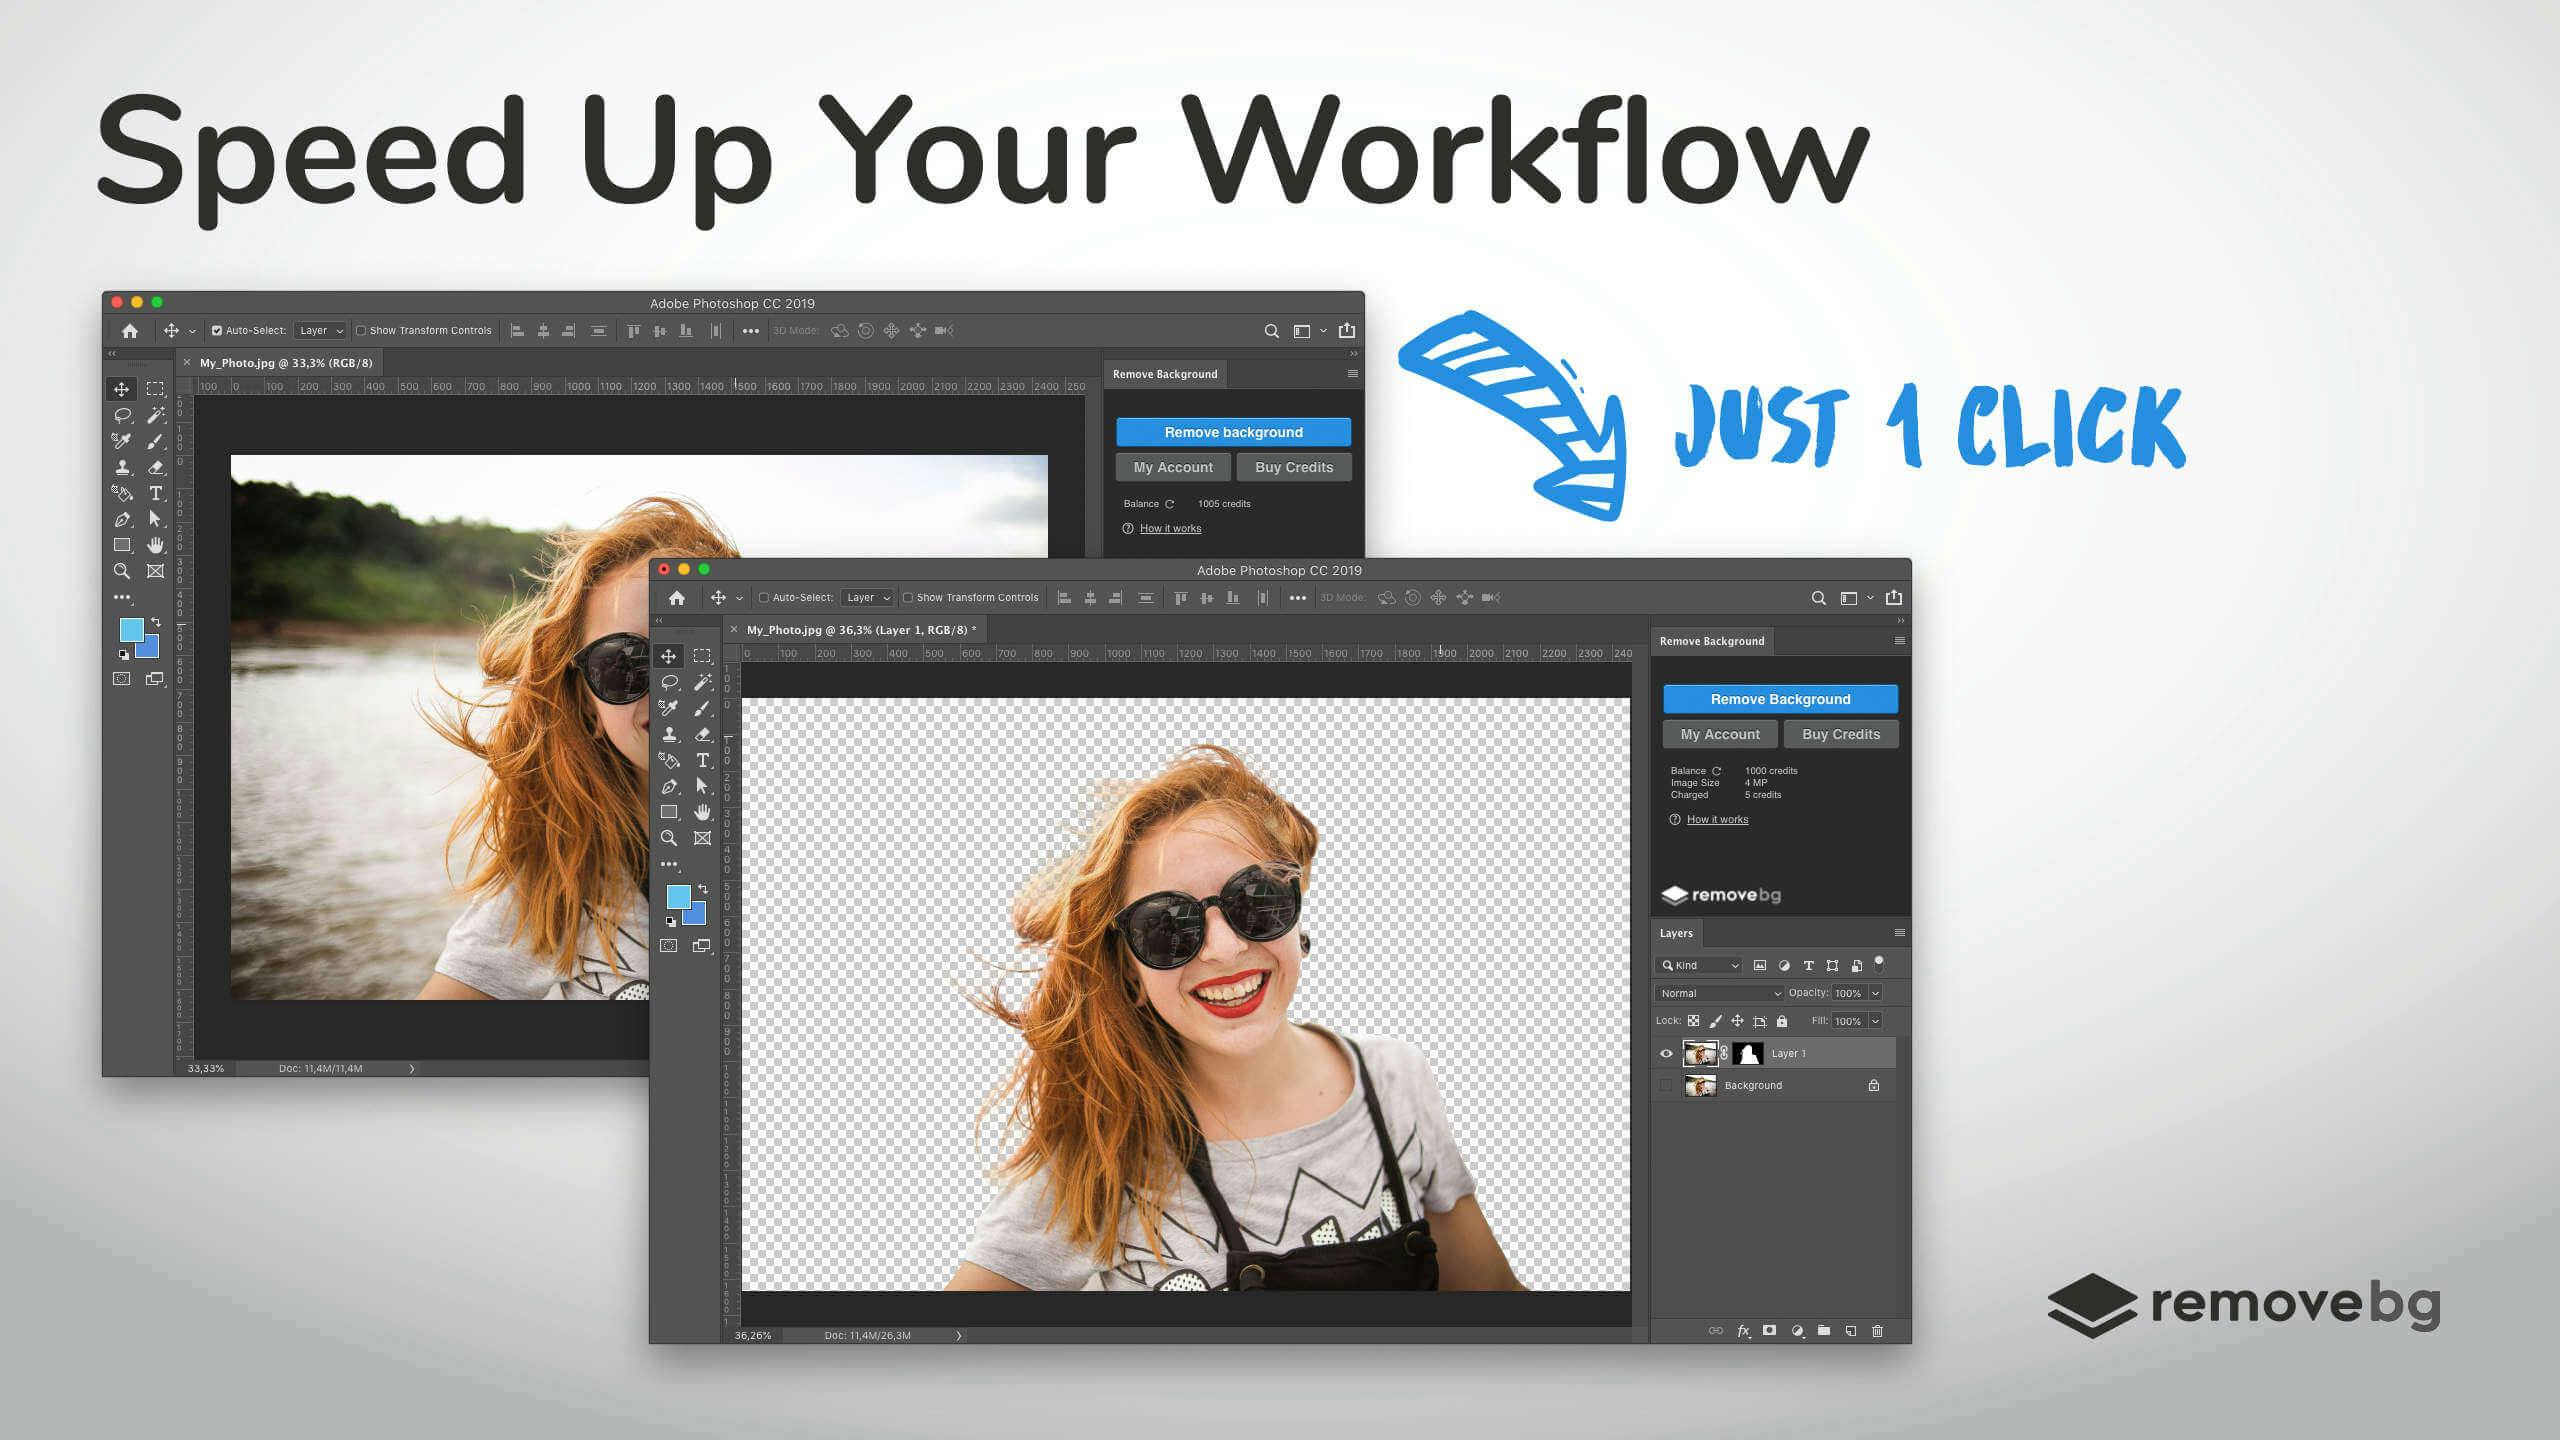Screen dimensions: 2560x1440
Task: Create new adjustment layer from Layers footer
Action: point(1797,1331)
